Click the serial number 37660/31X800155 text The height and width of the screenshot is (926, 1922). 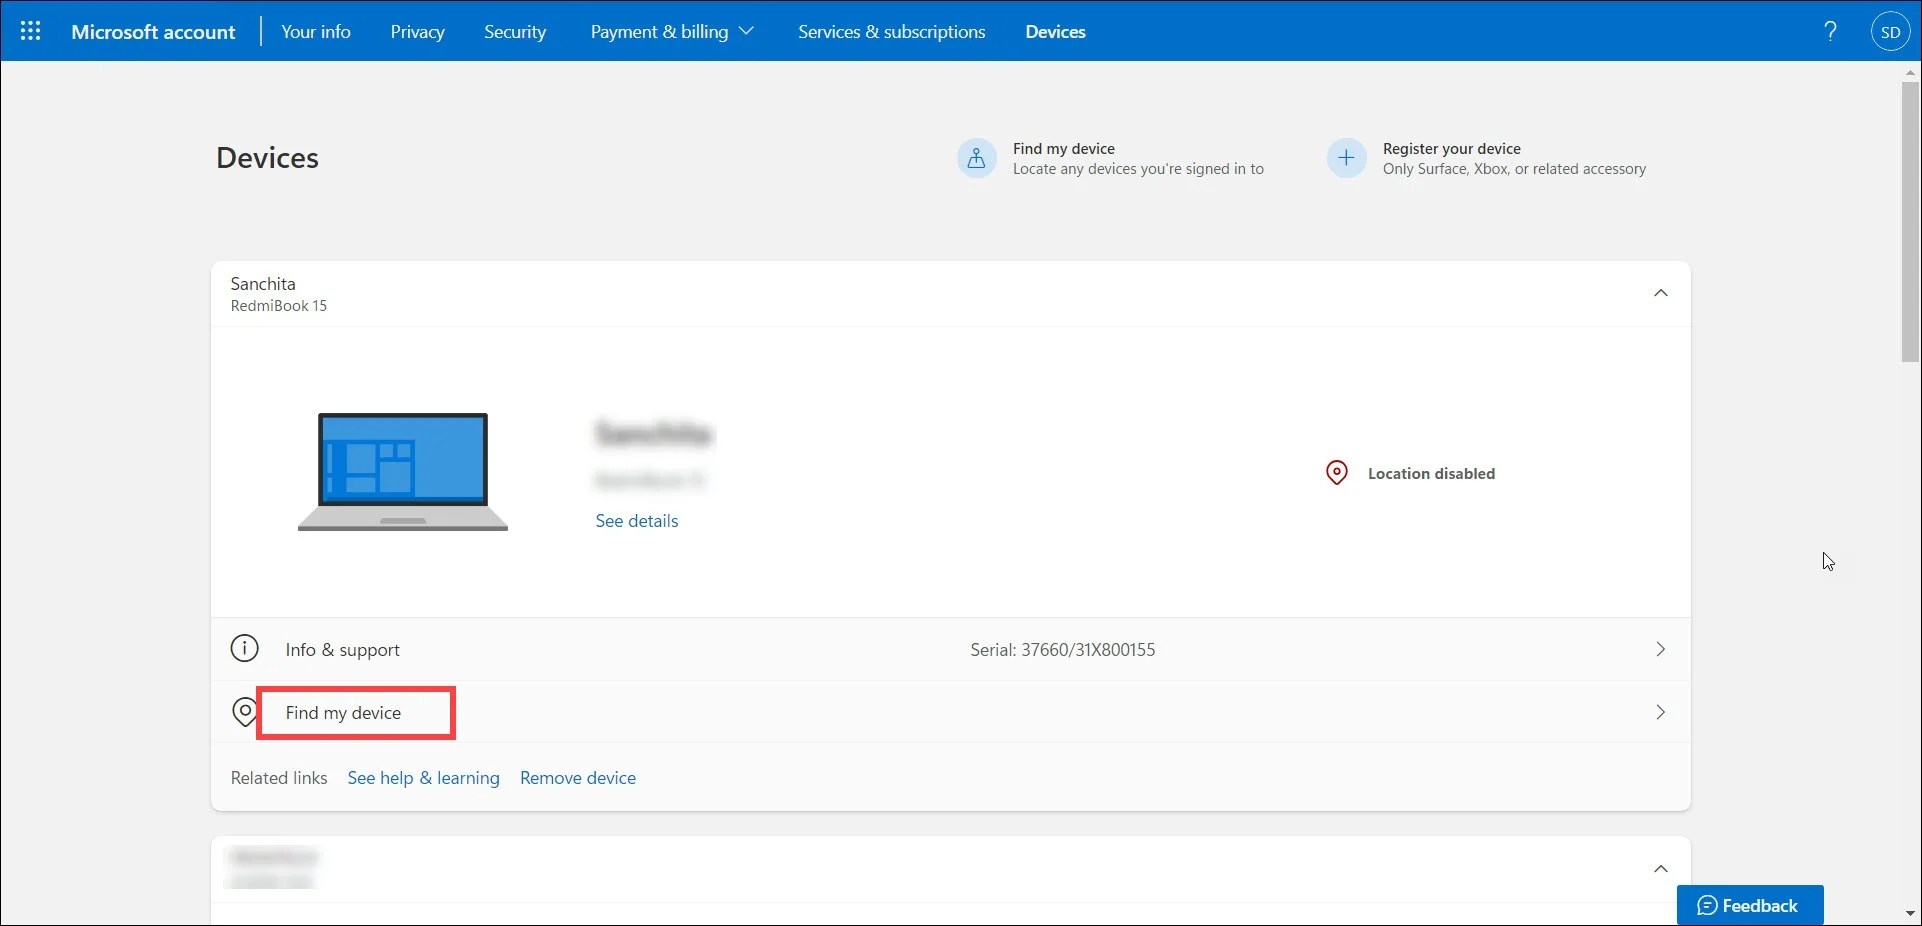(x=1062, y=650)
